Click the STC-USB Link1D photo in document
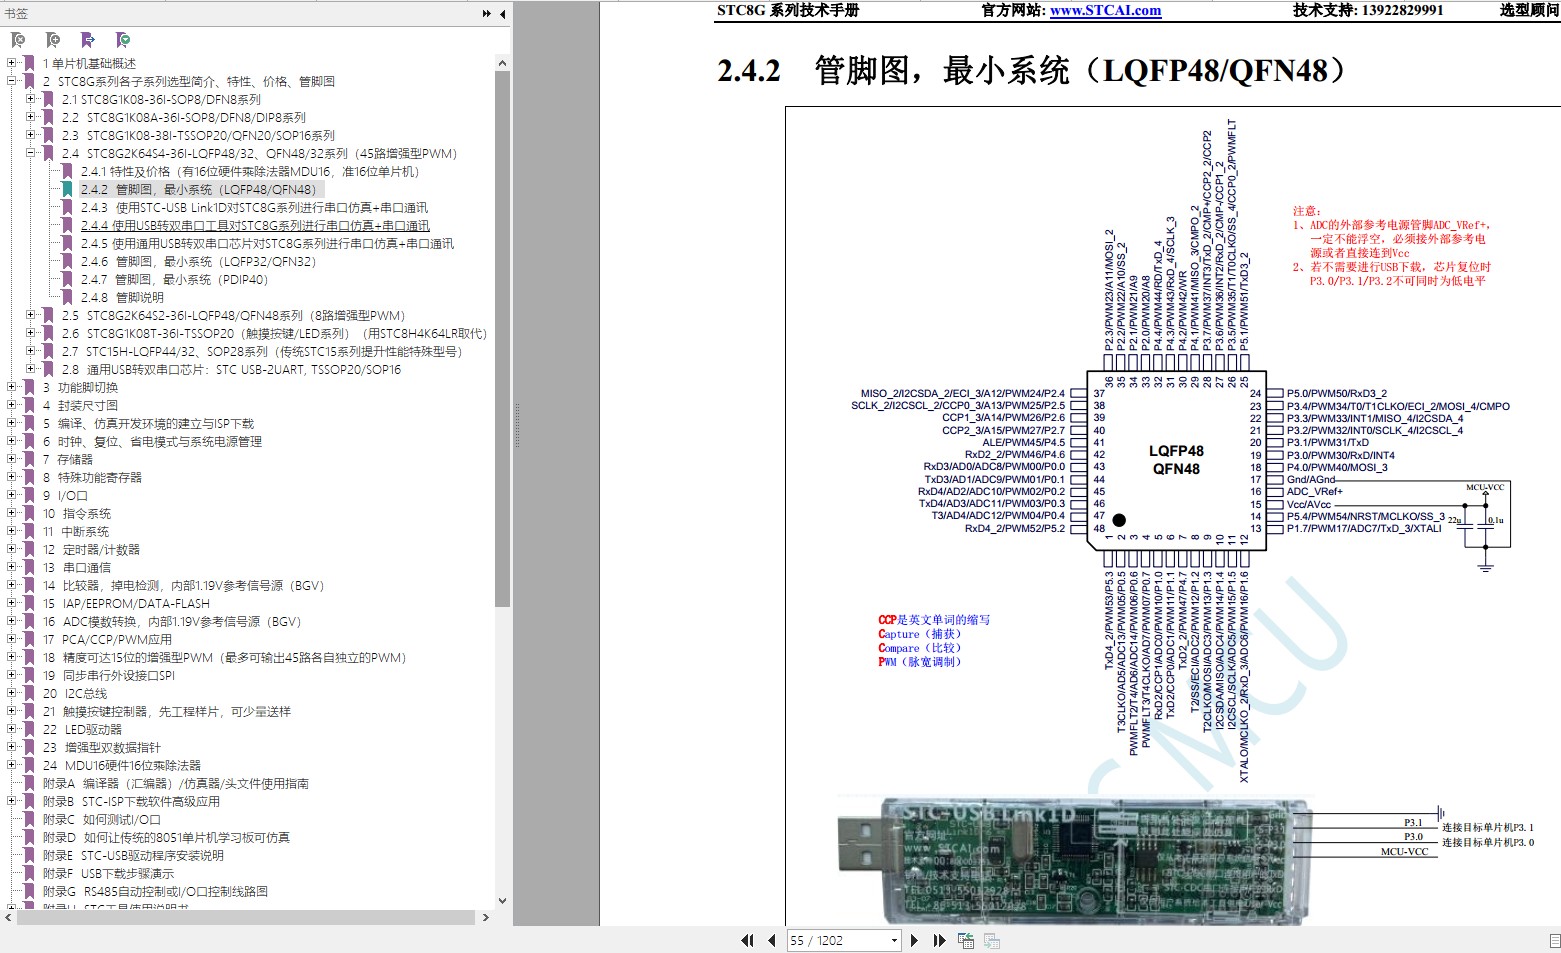 (1074, 862)
